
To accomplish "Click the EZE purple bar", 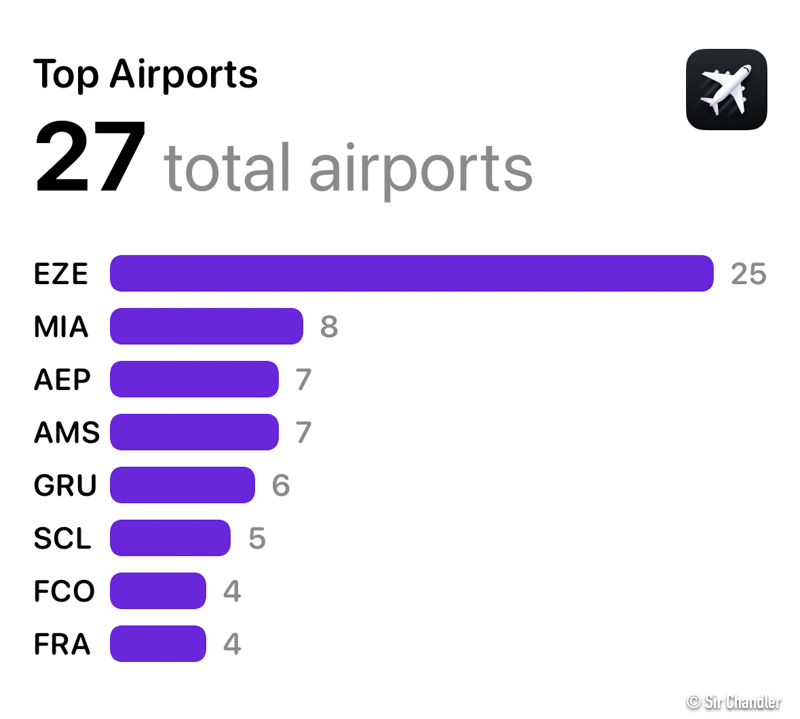I will (x=411, y=273).
